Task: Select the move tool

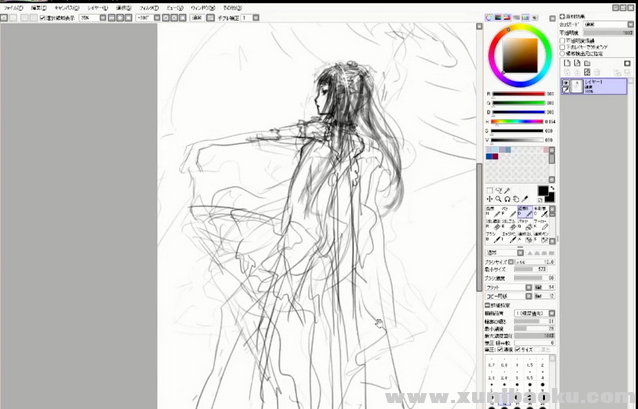Action: click(490, 198)
